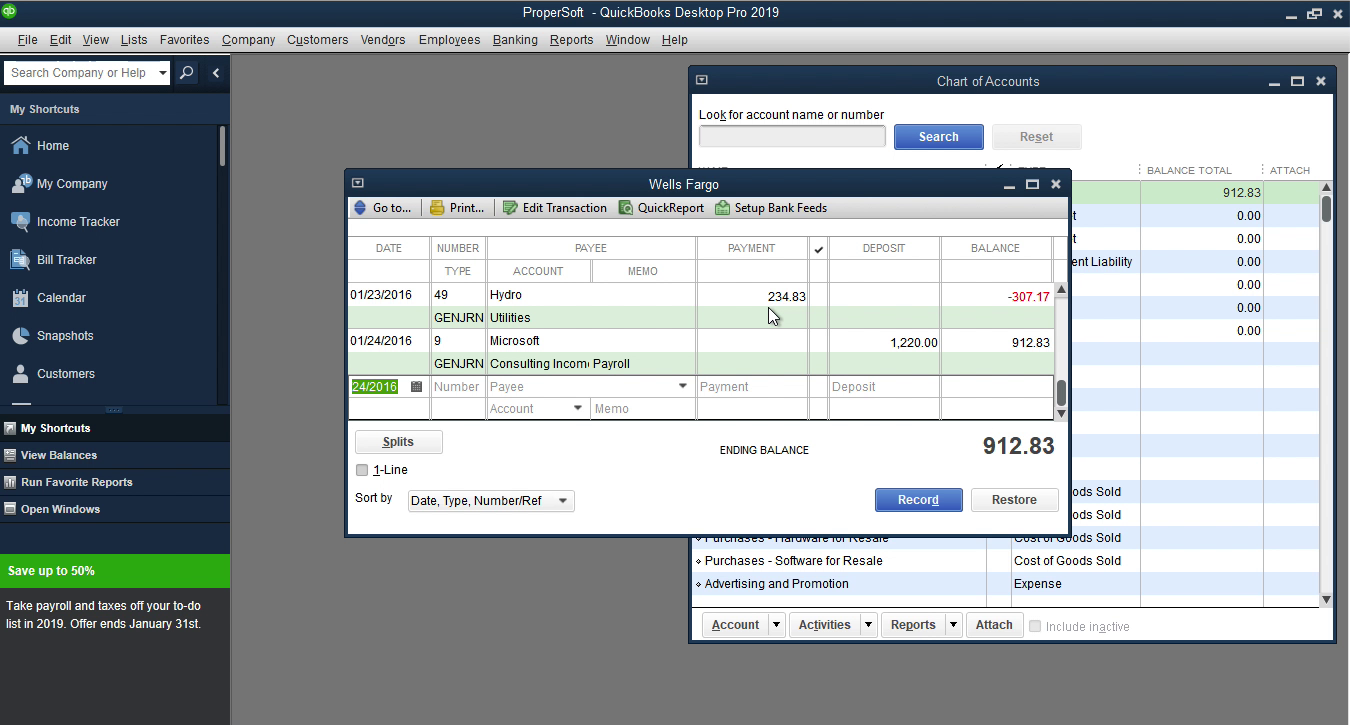Open the Reports menu in menu bar
This screenshot has width=1350, height=725.
(571, 40)
